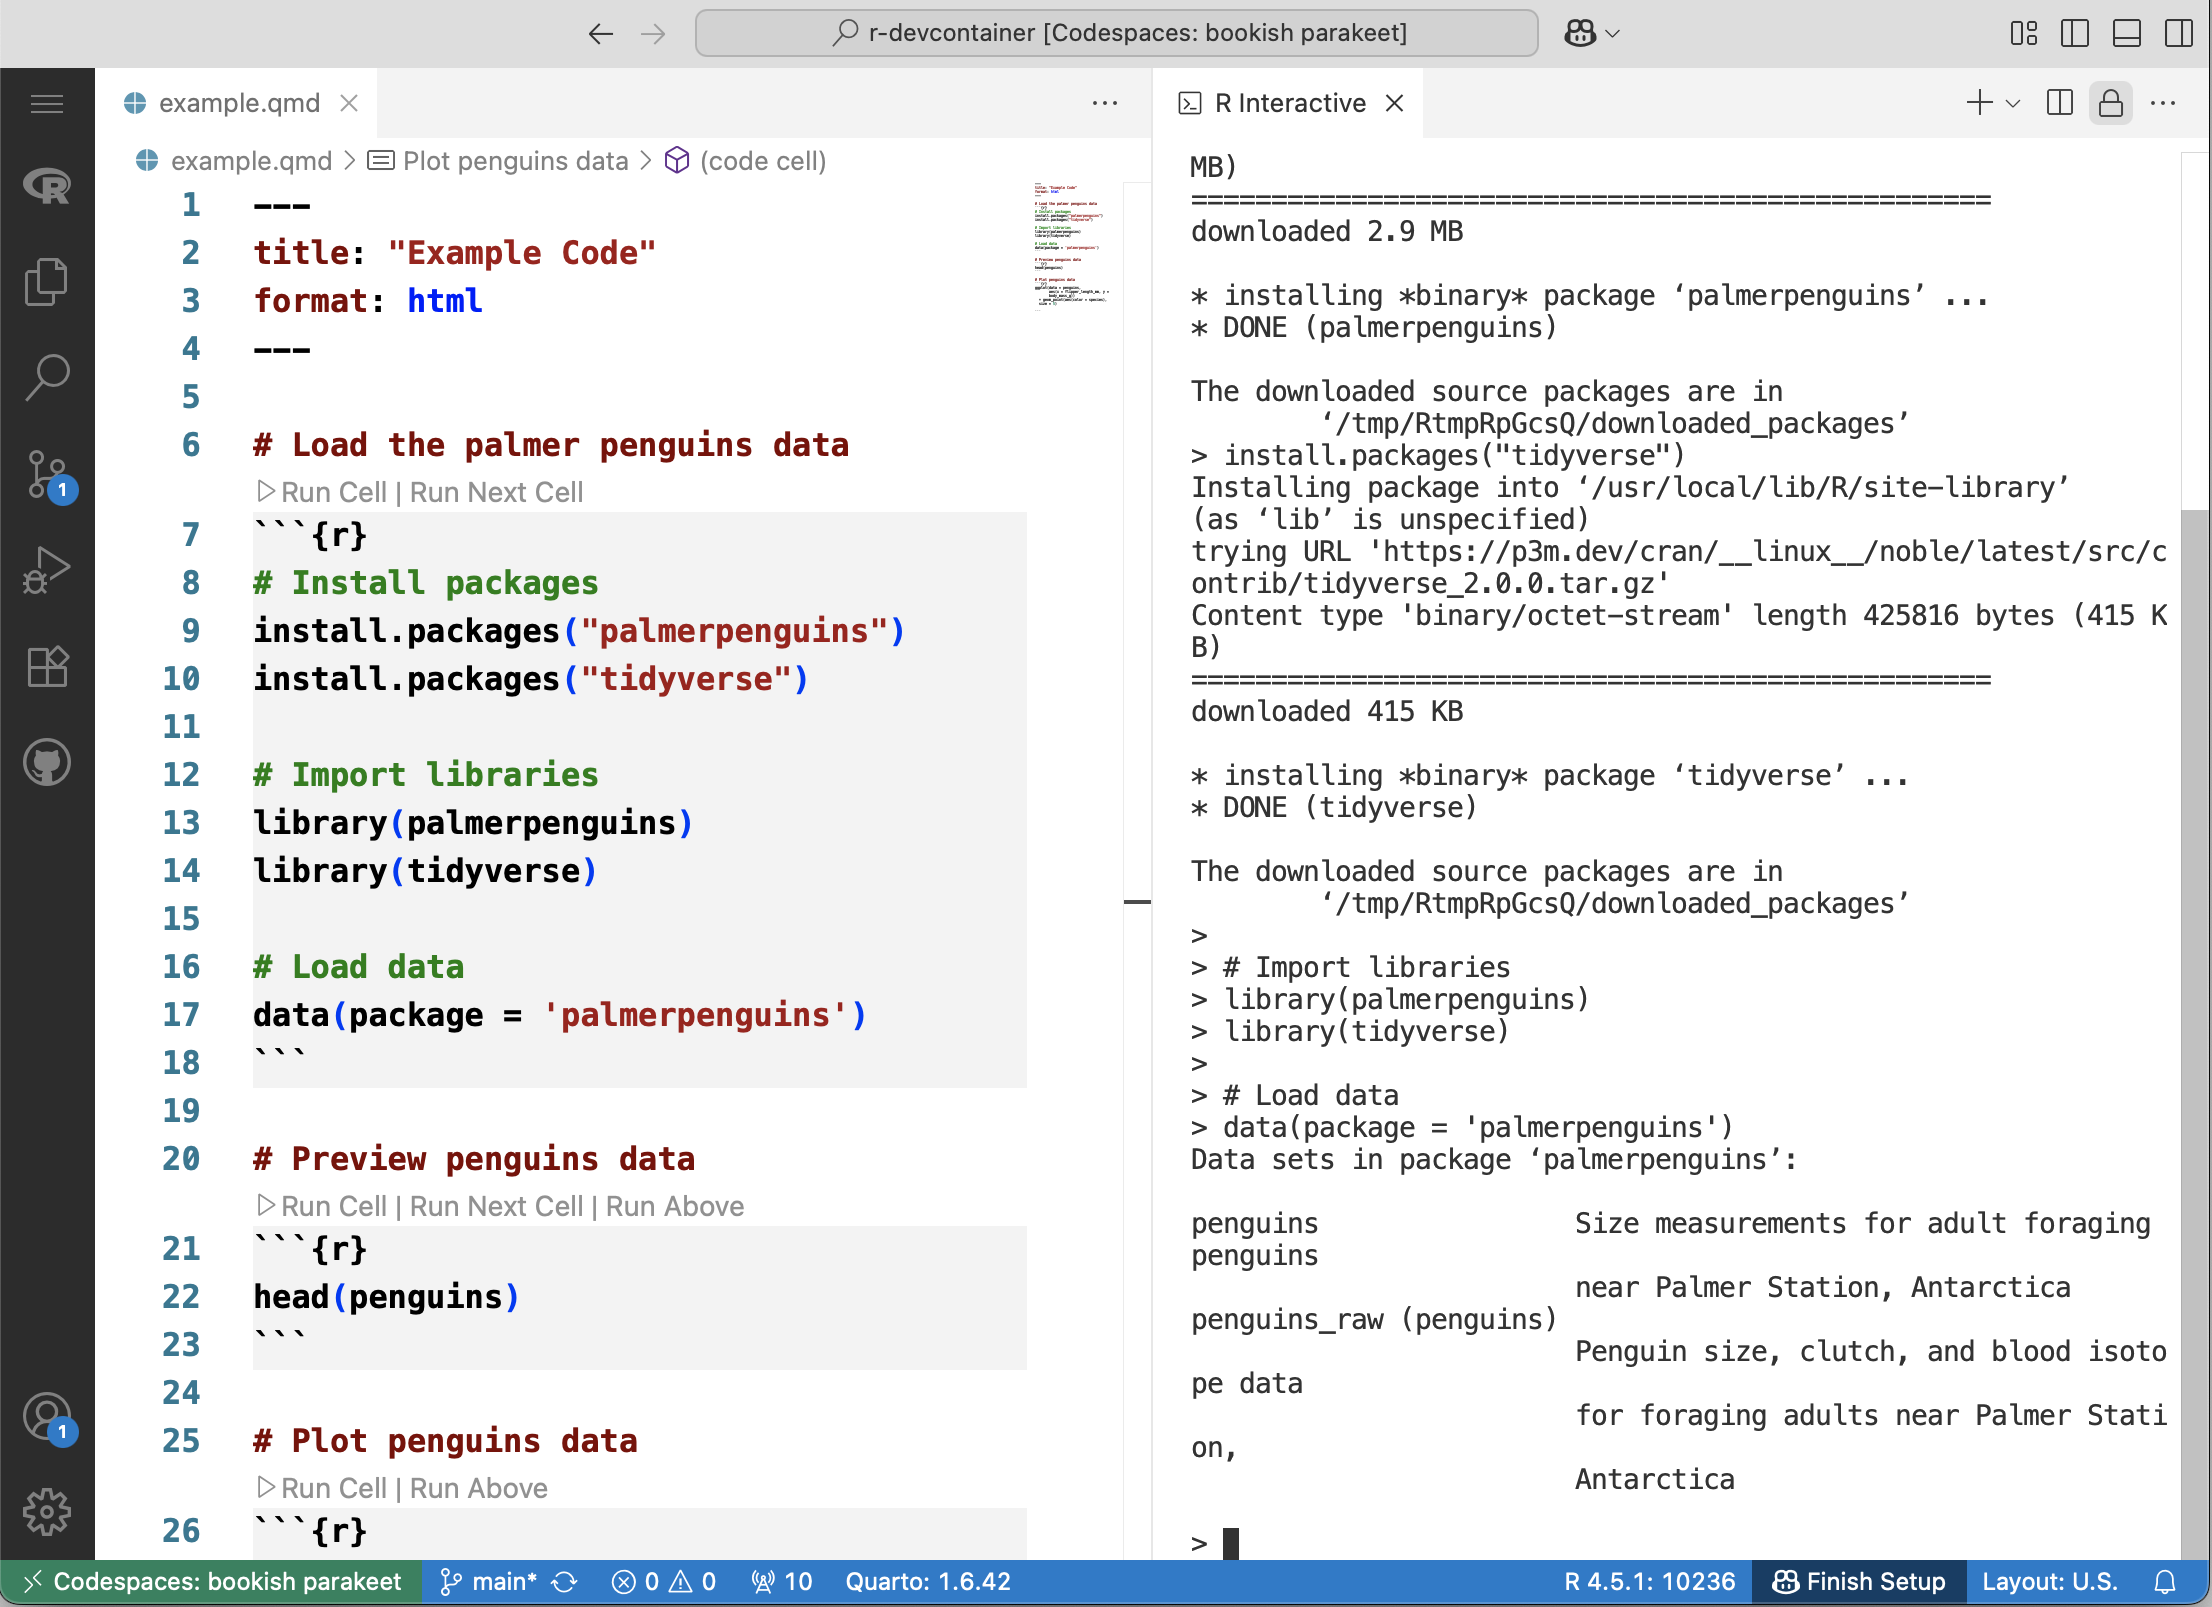This screenshot has height=1607, width=2212.
Task: Open the new terminal launch profile dropdown
Action: click(2013, 103)
